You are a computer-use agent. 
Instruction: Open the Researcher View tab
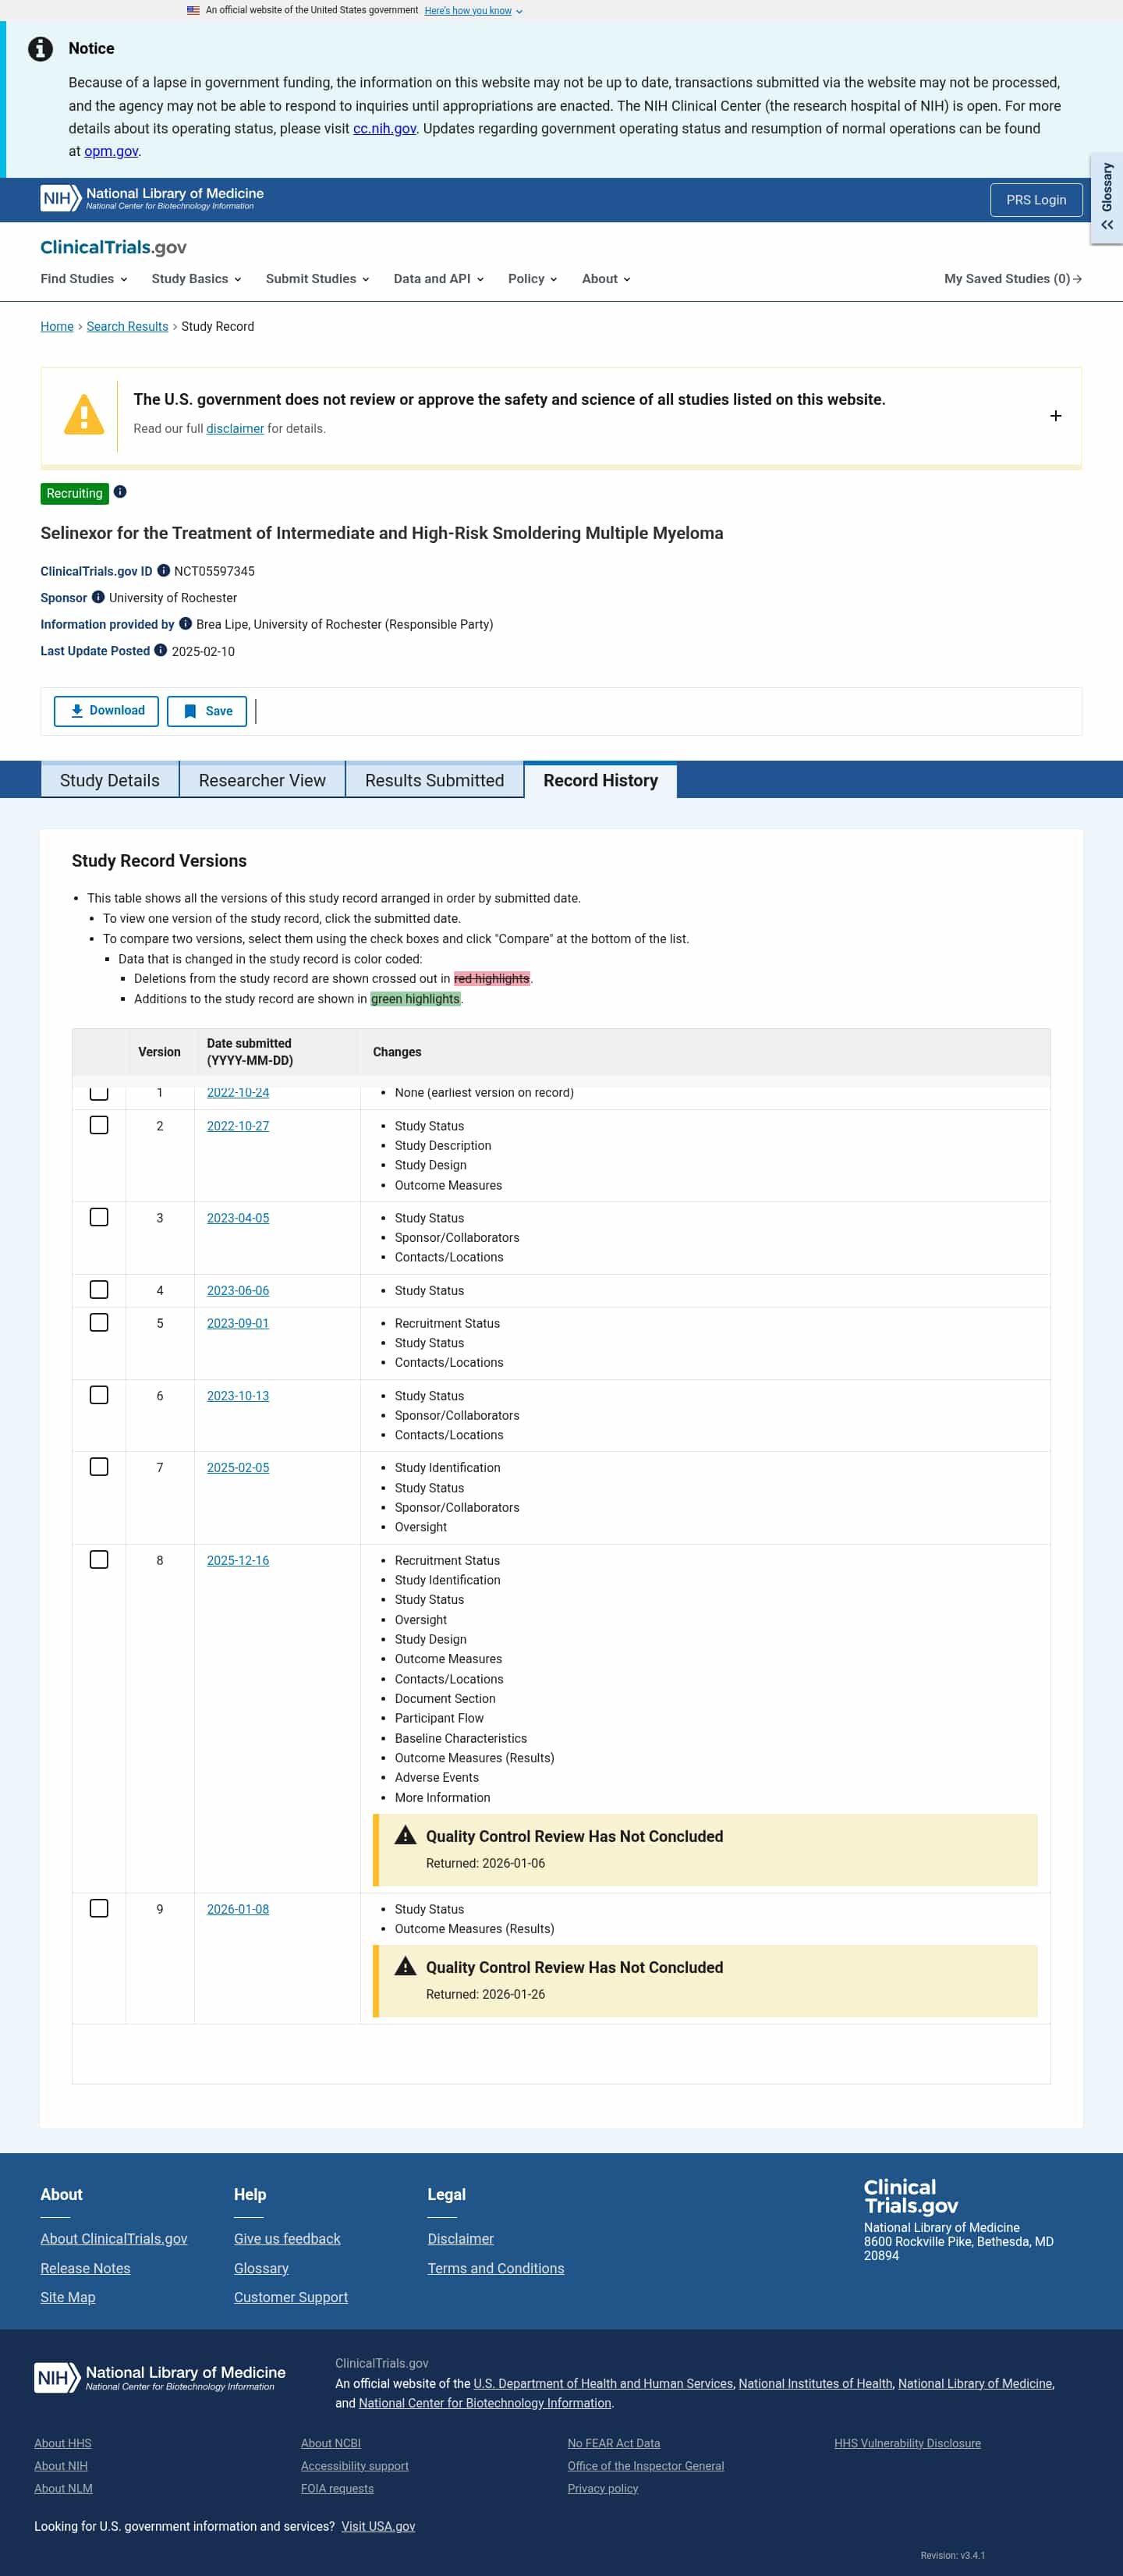click(x=262, y=780)
